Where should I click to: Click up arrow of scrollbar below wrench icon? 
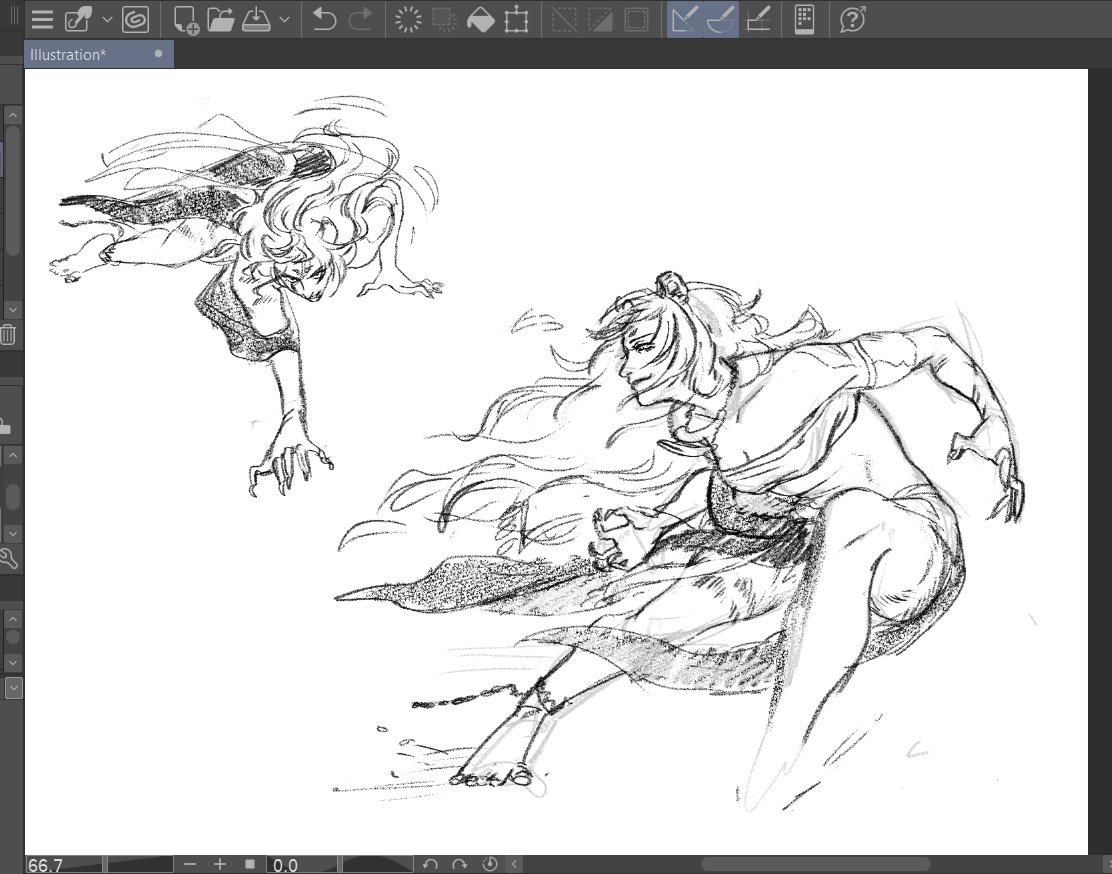(x=13, y=619)
